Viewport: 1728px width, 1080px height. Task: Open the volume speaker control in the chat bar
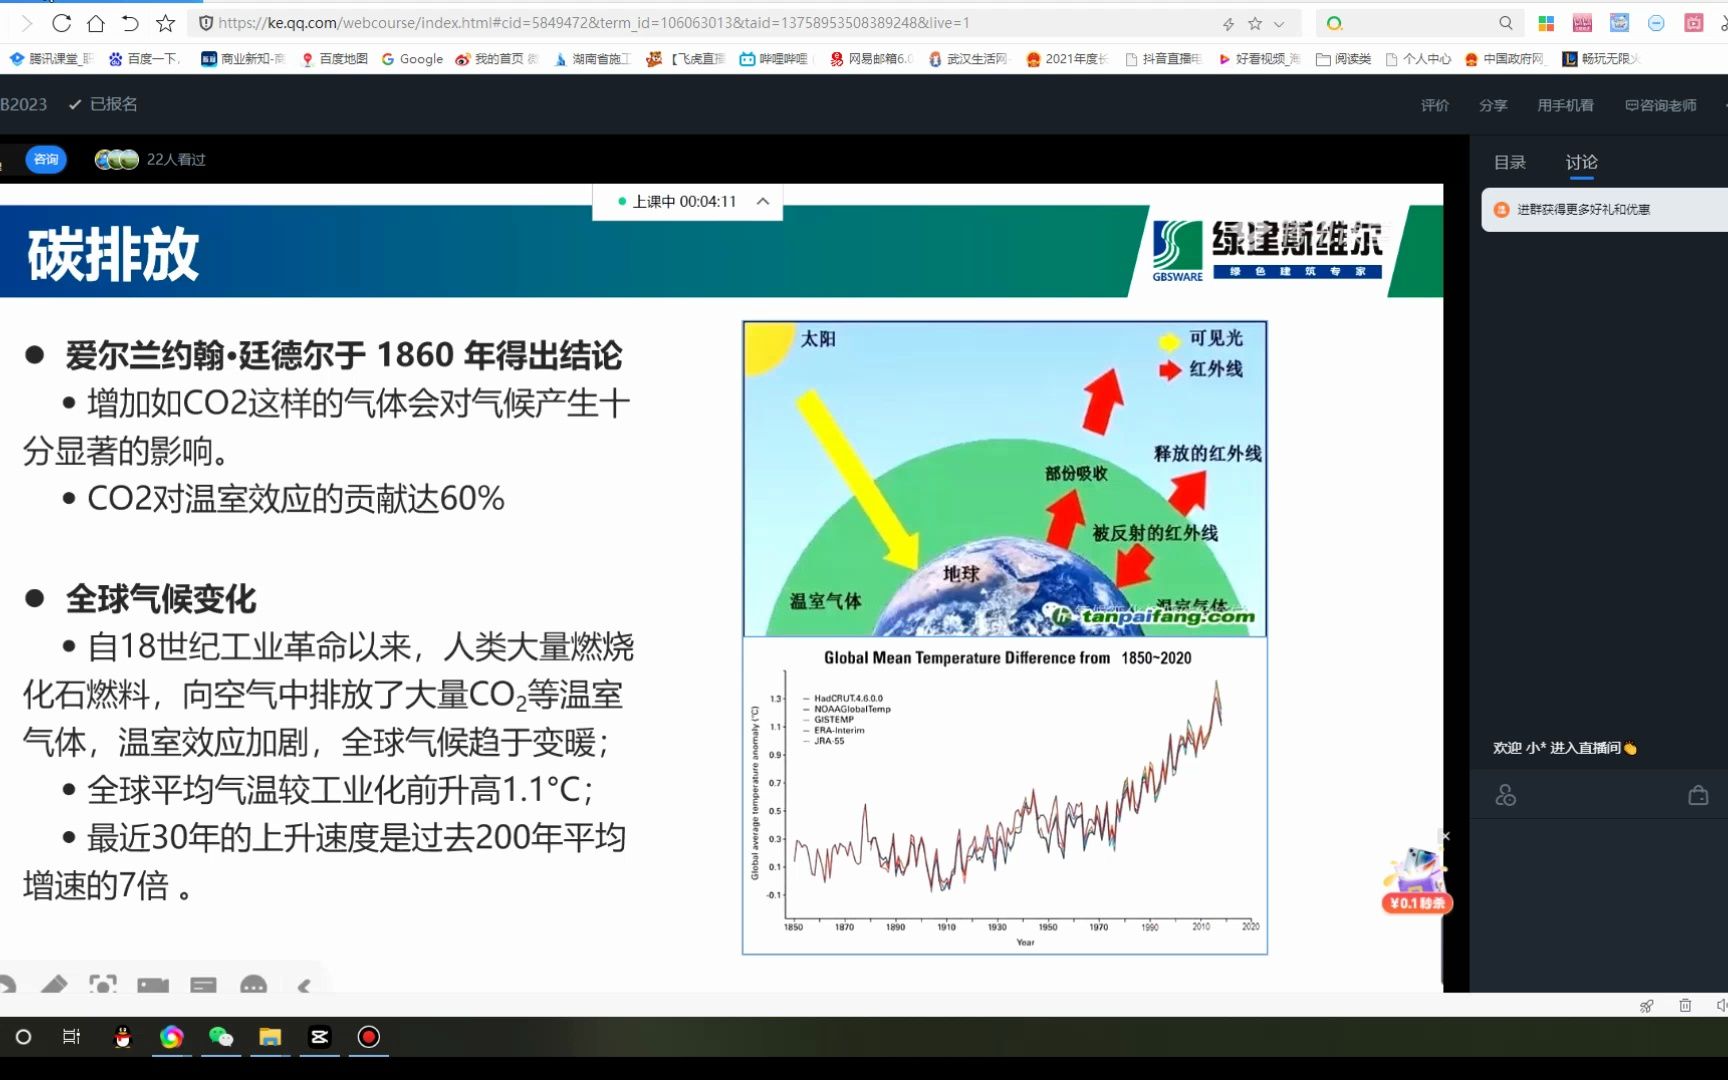[1722, 1006]
